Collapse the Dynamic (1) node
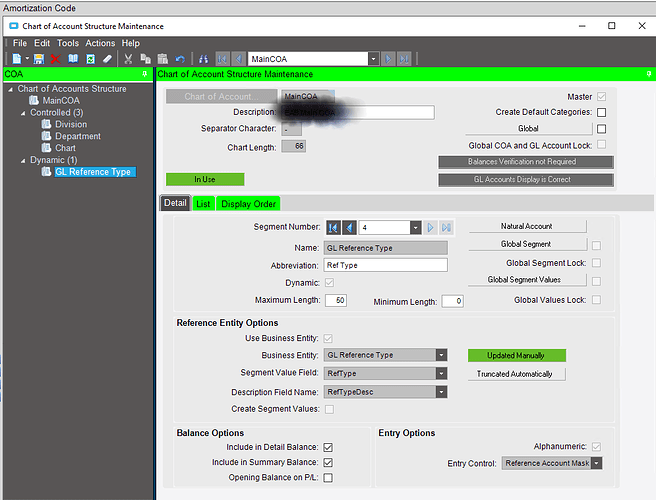This screenshot has width=656, height=500. tap(23, 160)
